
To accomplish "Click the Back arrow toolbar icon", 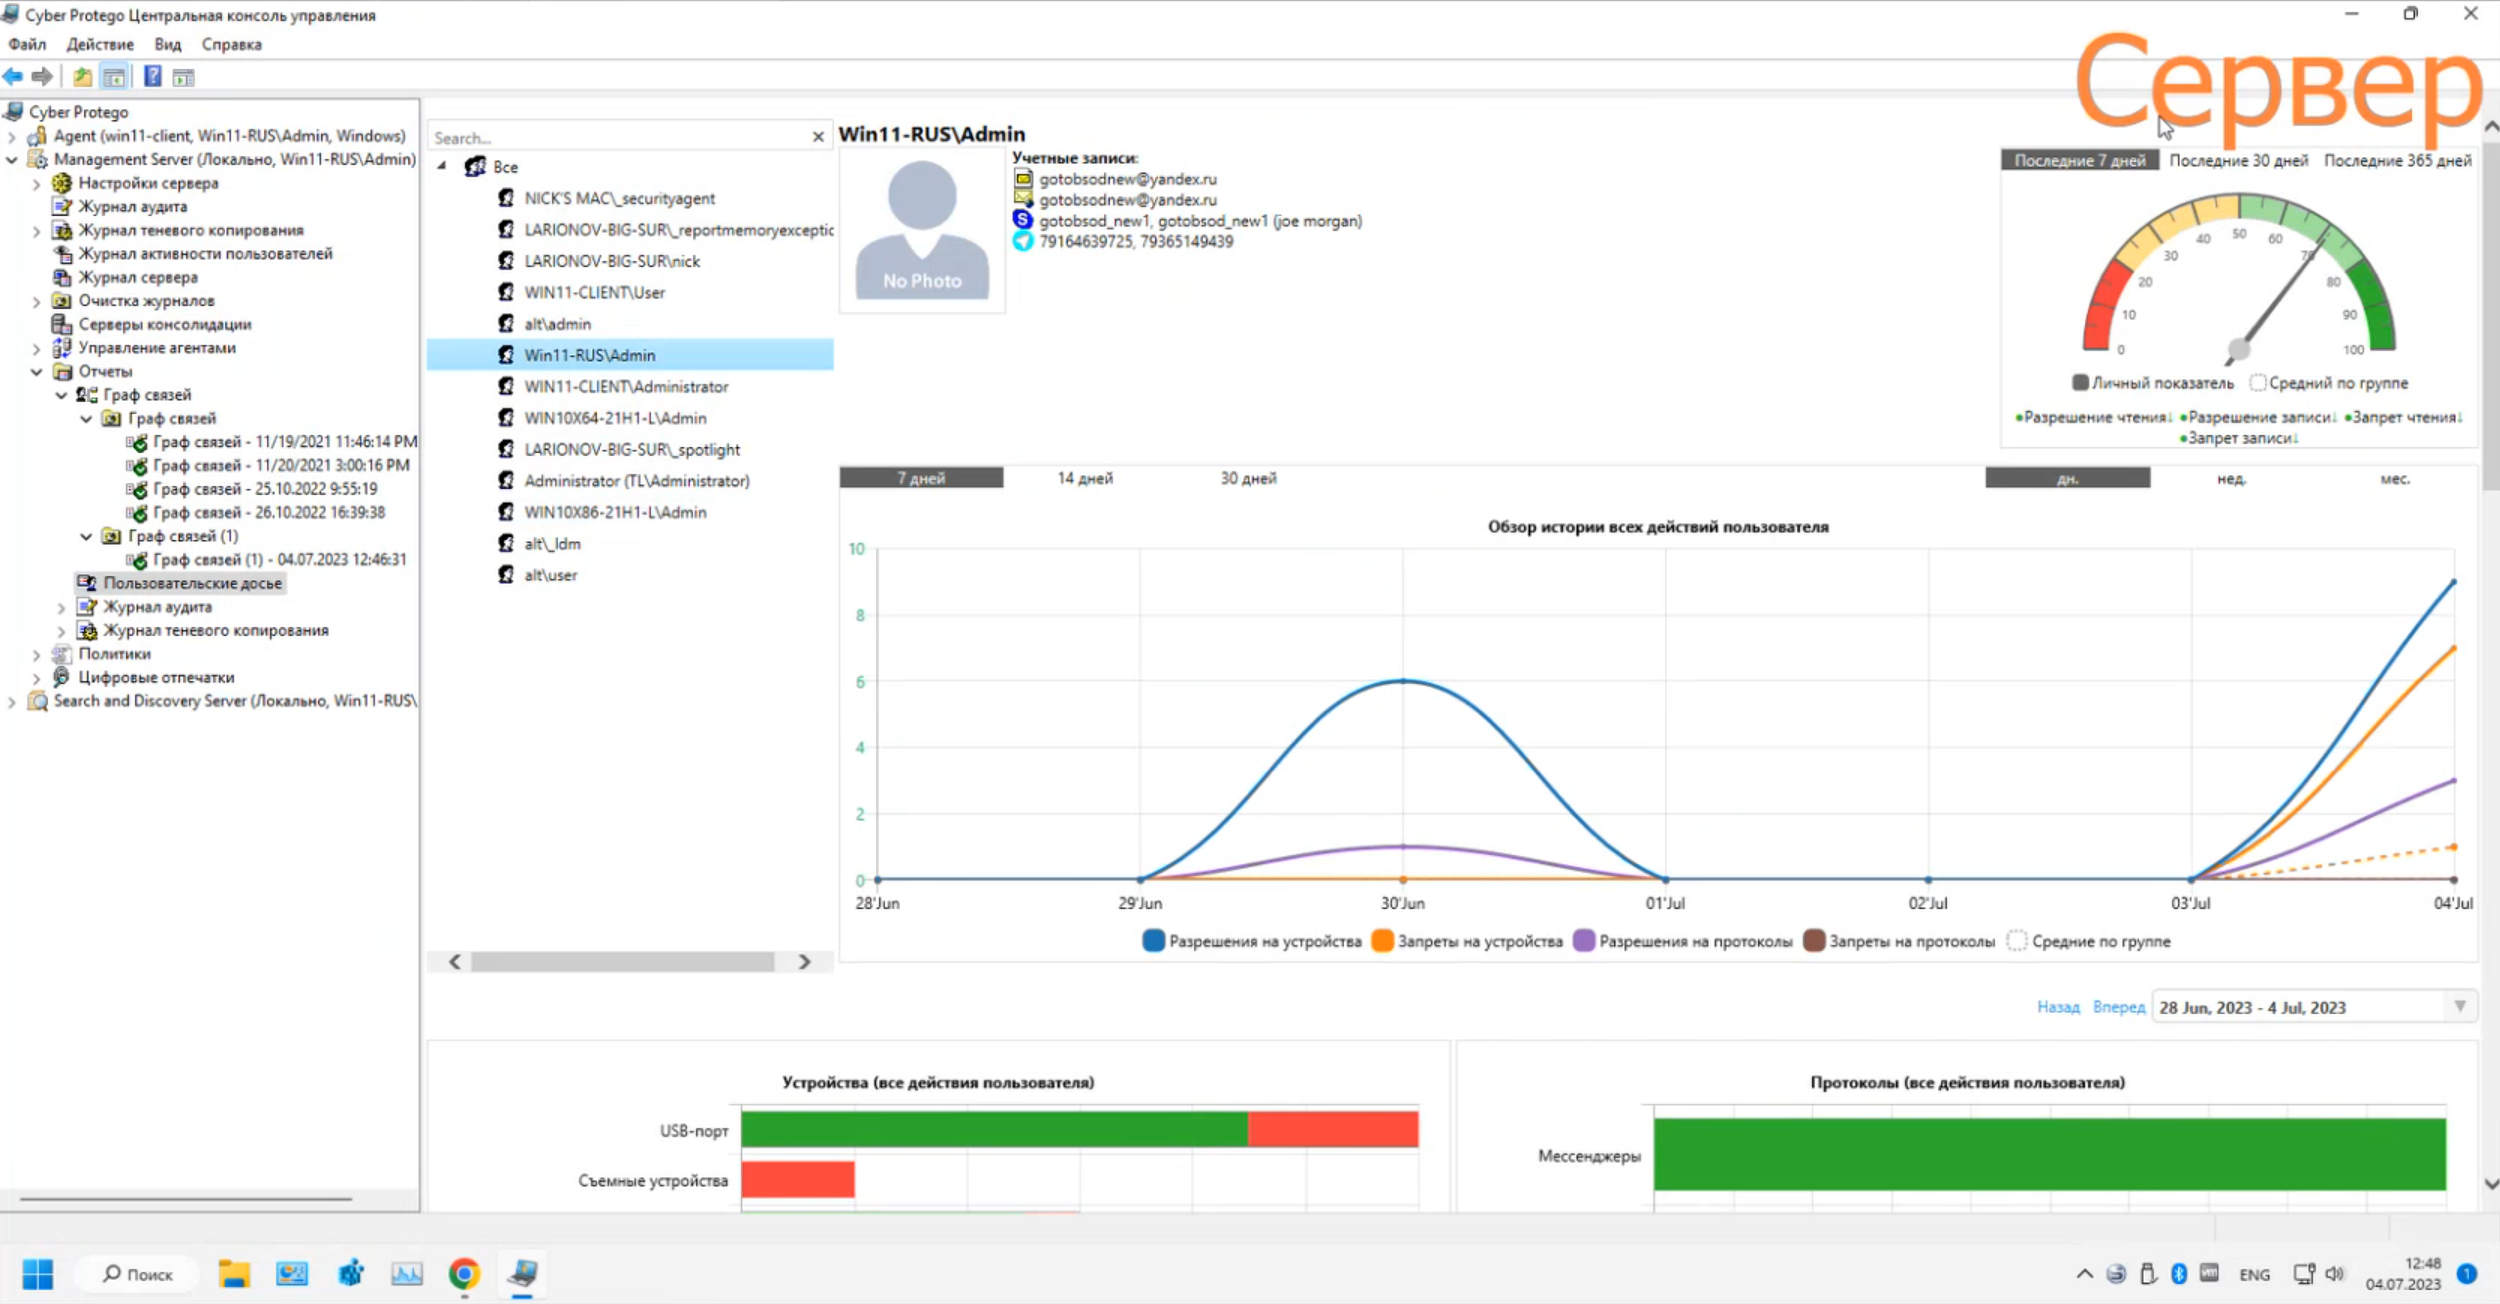I will pyautogui.click(x=13, y=77).
